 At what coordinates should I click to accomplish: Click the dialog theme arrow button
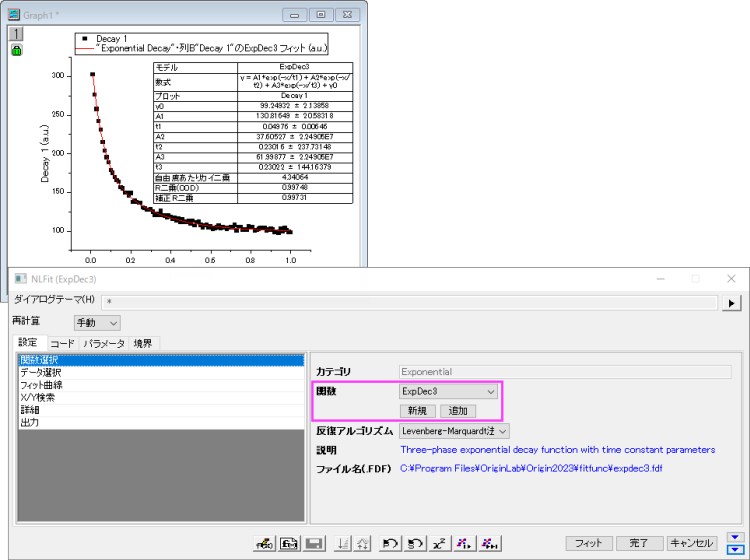(x=731, y=303)
